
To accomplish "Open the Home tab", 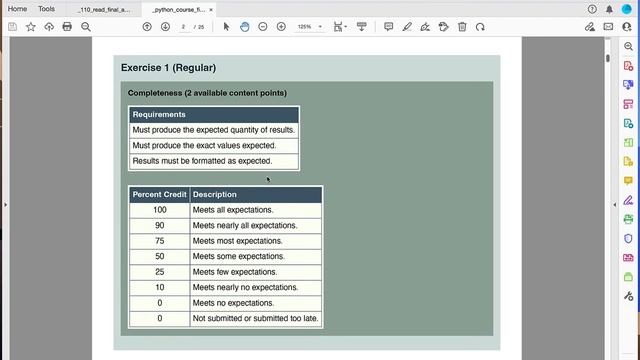I will point(18,9).
